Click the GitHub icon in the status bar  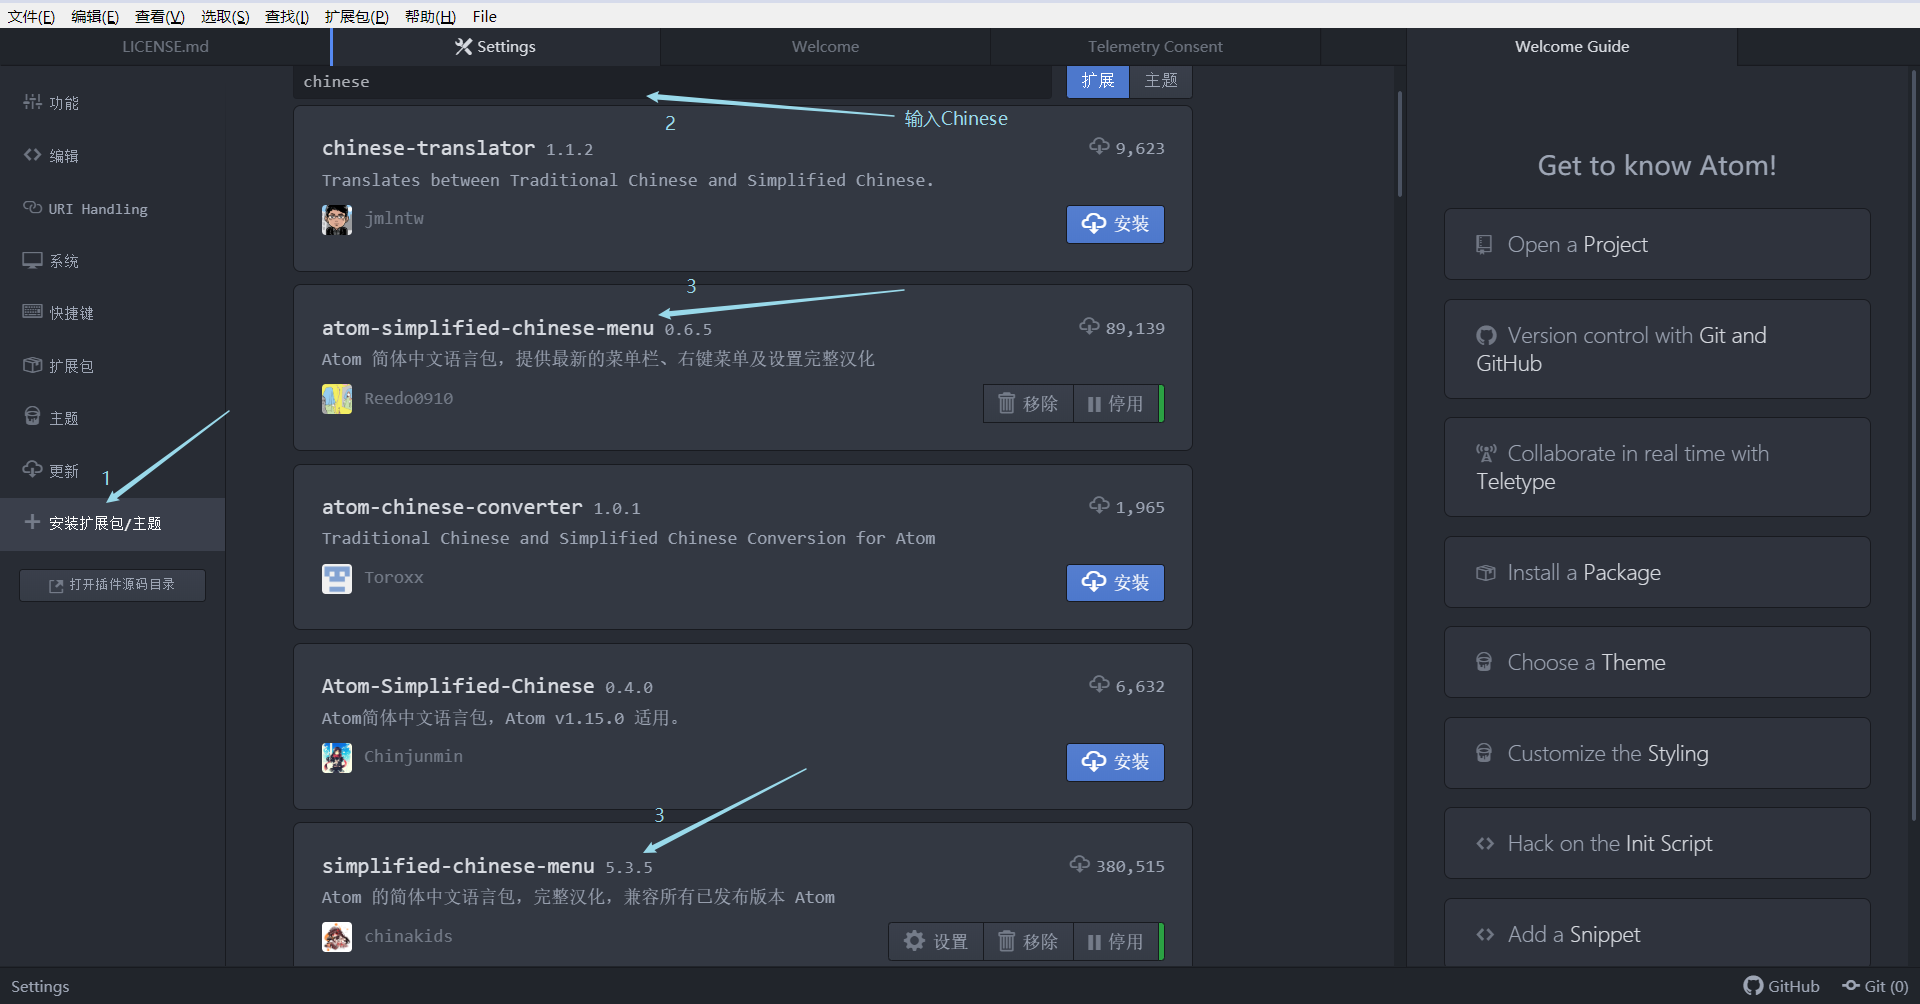(x=1753, y=986)
